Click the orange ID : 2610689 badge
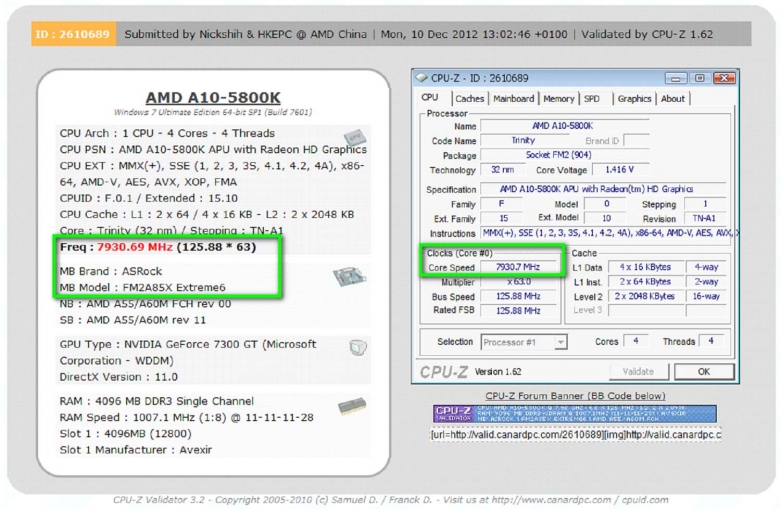 coord(73,34)
